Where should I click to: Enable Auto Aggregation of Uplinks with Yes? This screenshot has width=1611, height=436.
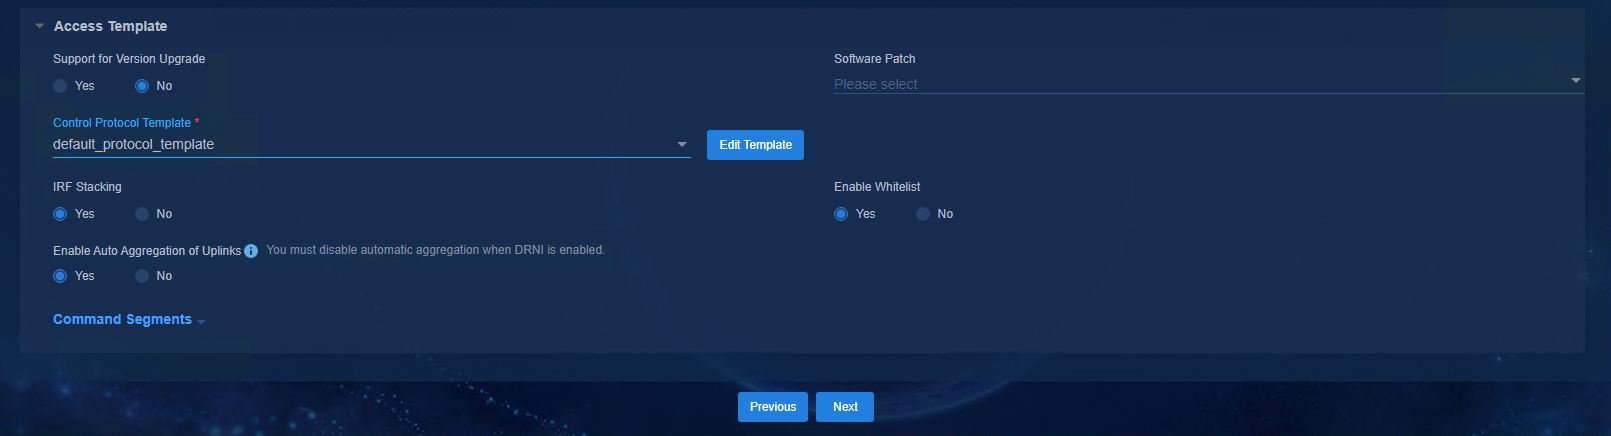(60, 276)
